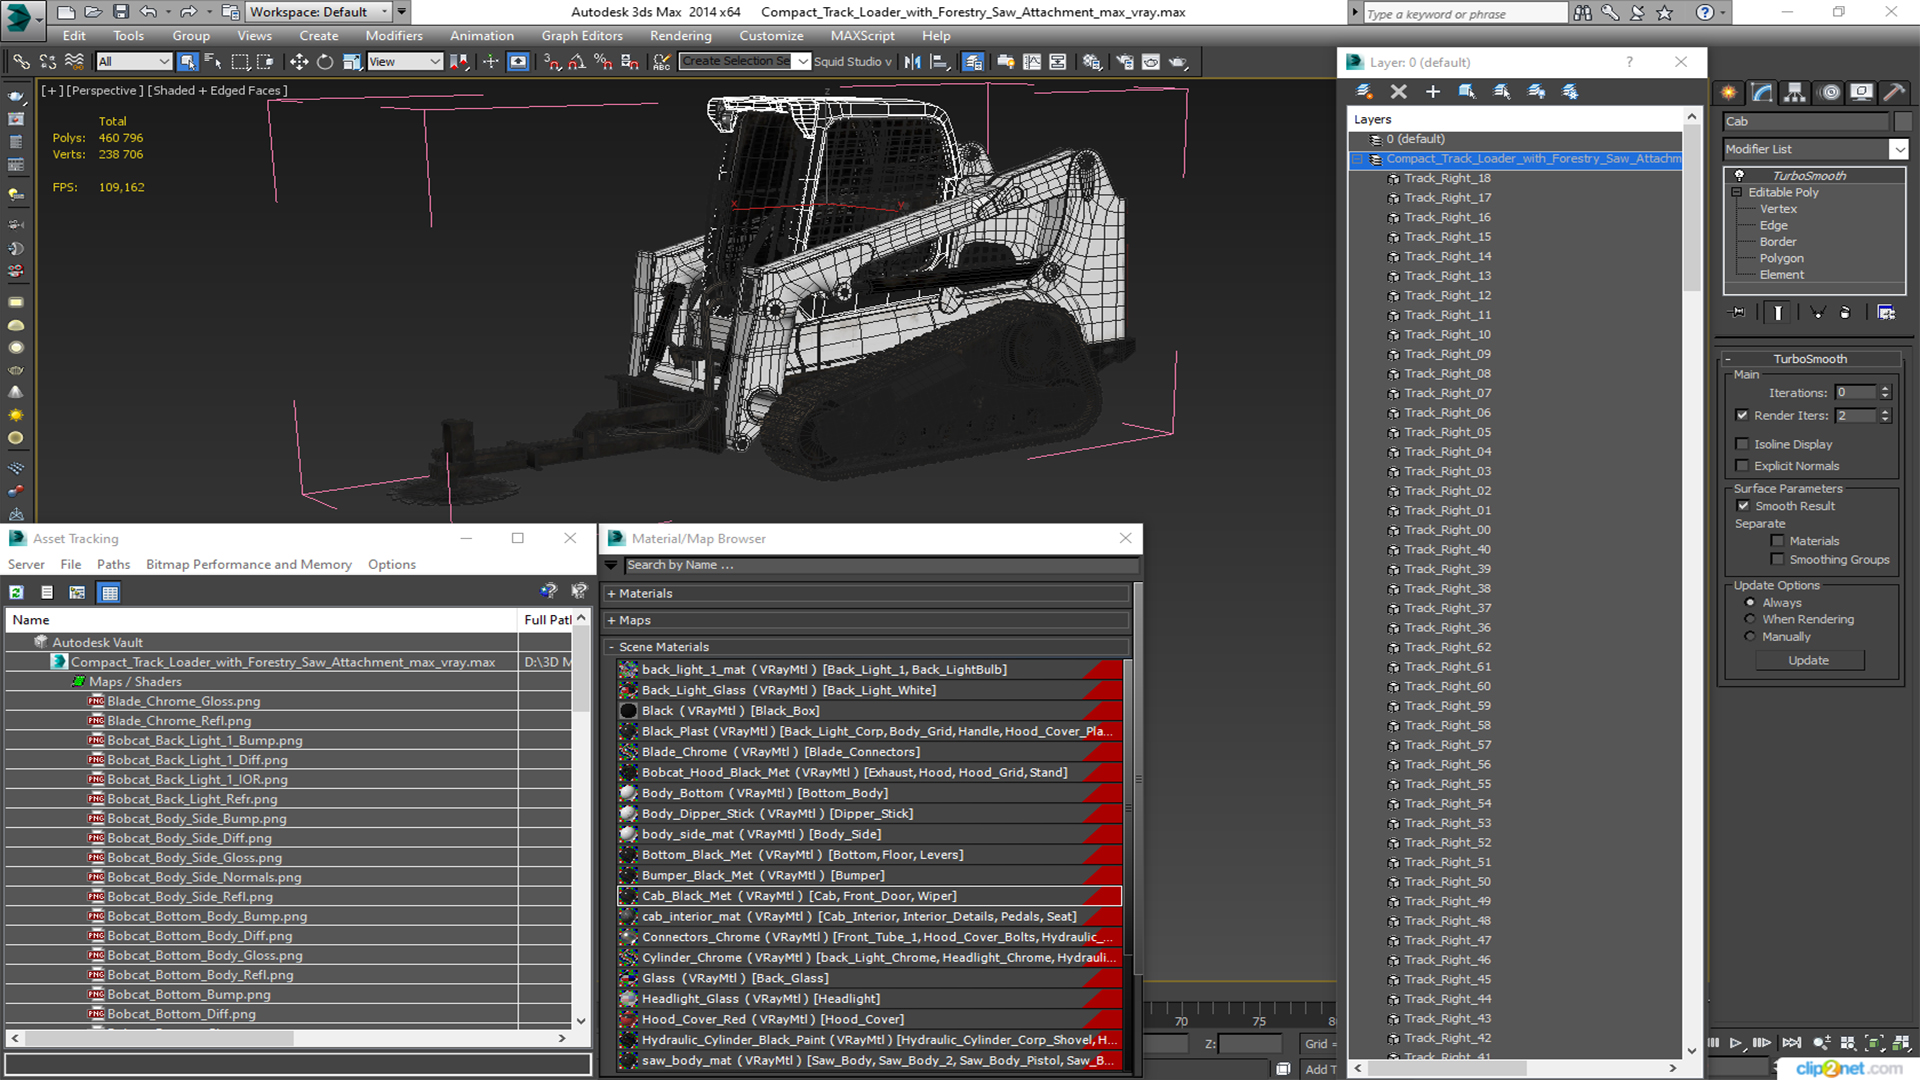Screen dimensions: 1920x1080
Task: Open the selection filter All dropdown
Action: coord(134,62)
